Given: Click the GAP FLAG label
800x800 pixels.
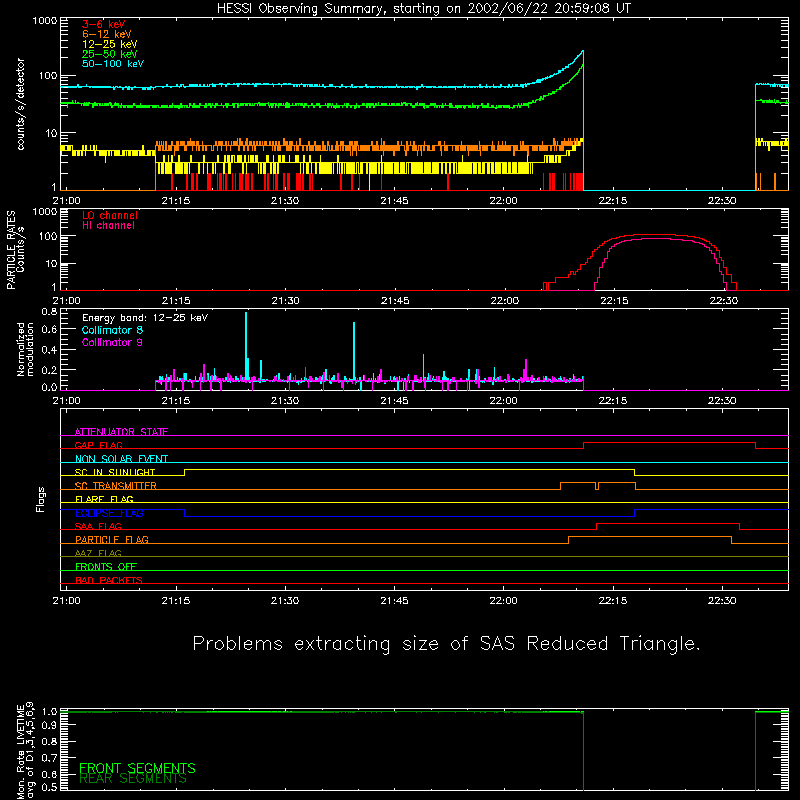Looking at the screenshot, I should (x=98, y=445).
